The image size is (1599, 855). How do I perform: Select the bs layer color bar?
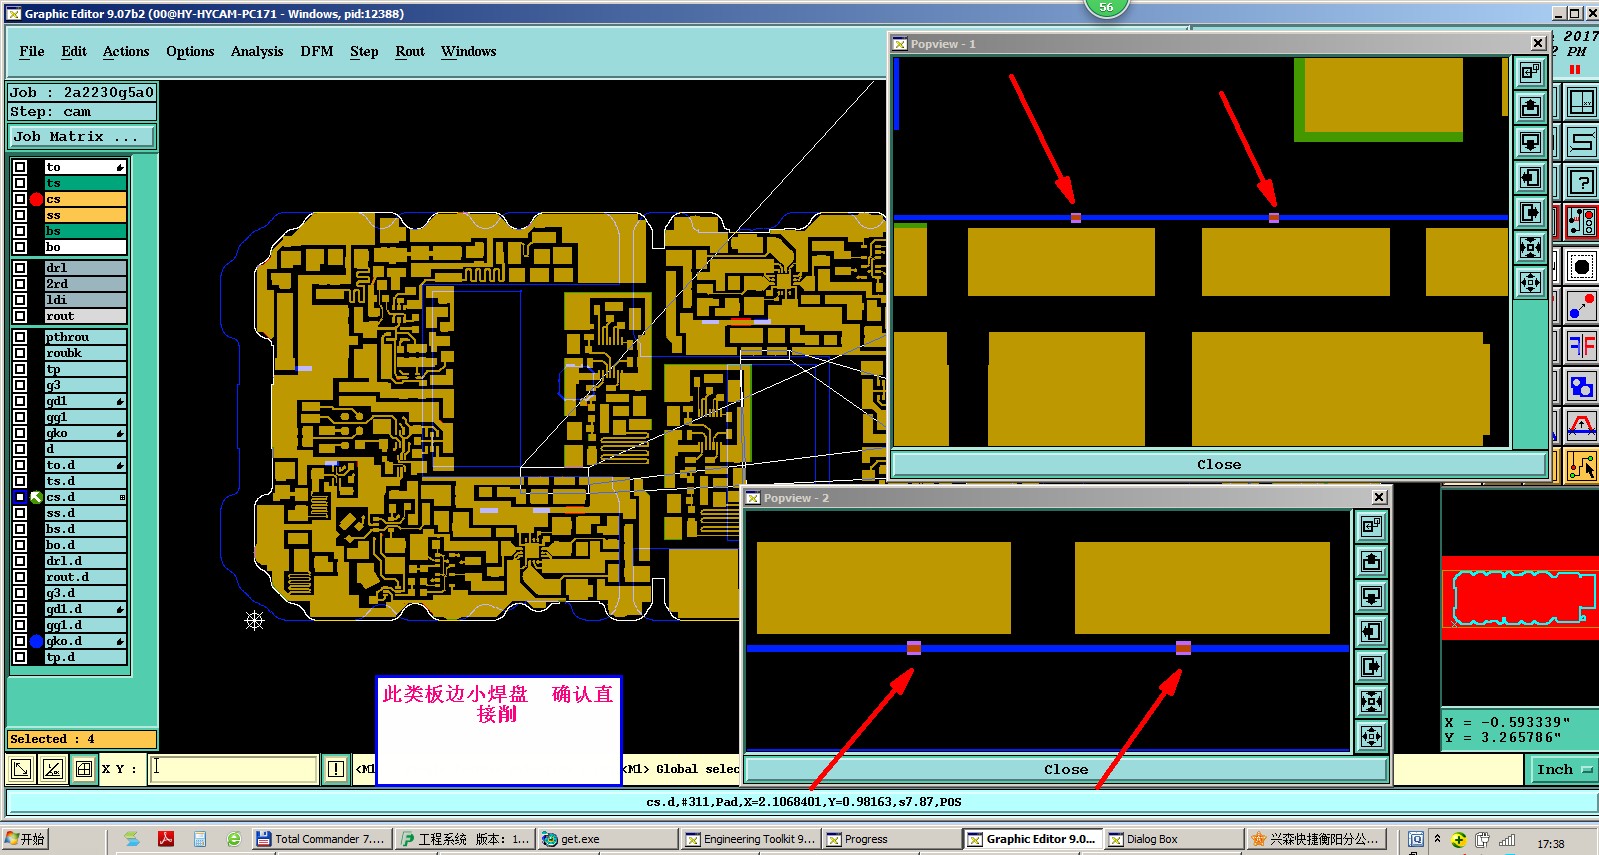(85, 231)
